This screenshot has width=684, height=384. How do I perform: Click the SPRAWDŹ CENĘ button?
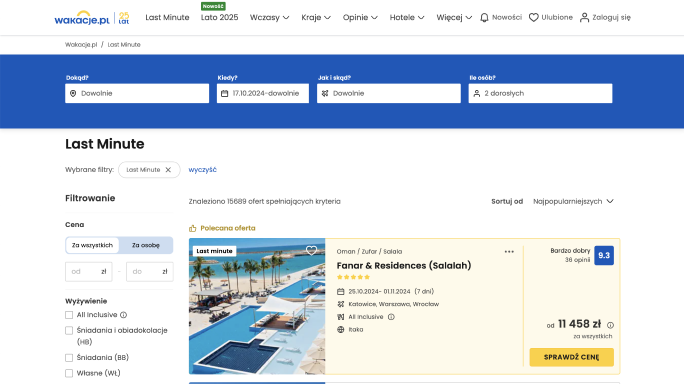pyautogui.click(x=571, y=357)
